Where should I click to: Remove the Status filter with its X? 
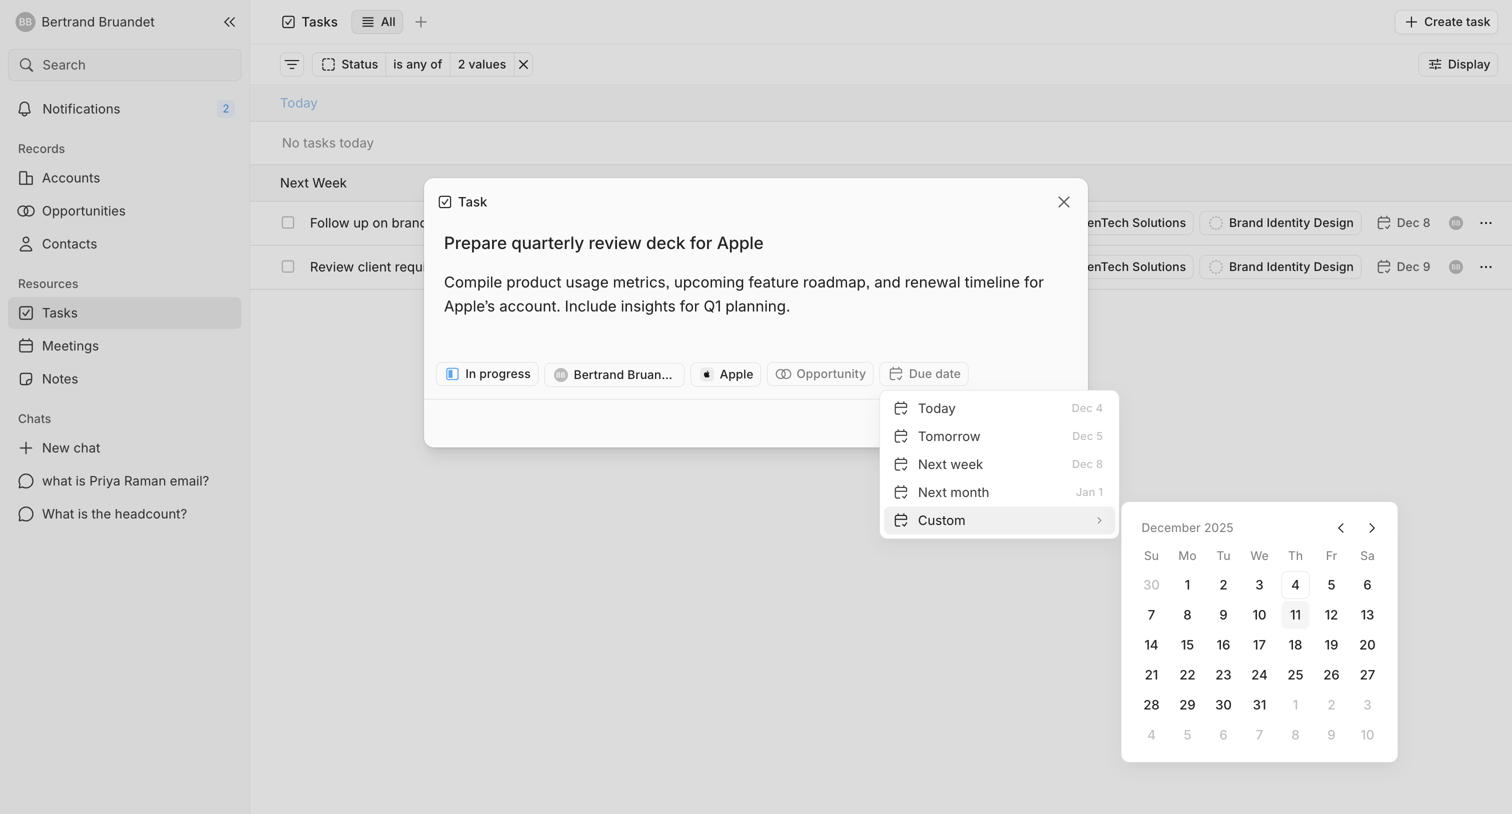(x=523, y=64)
